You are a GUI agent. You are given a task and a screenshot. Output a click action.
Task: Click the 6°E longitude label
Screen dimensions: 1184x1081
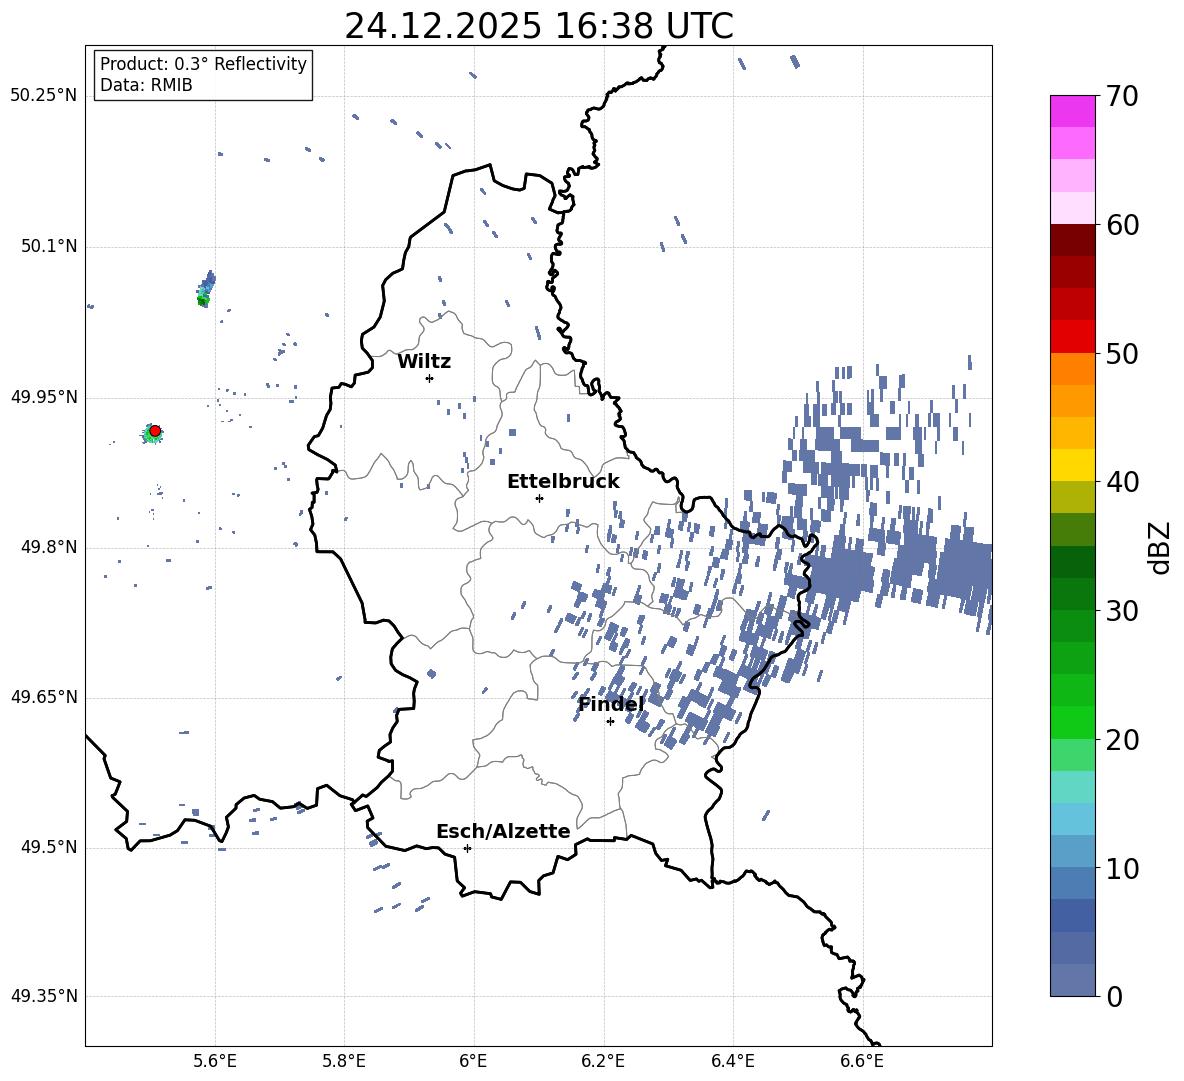click(473, 1061)
